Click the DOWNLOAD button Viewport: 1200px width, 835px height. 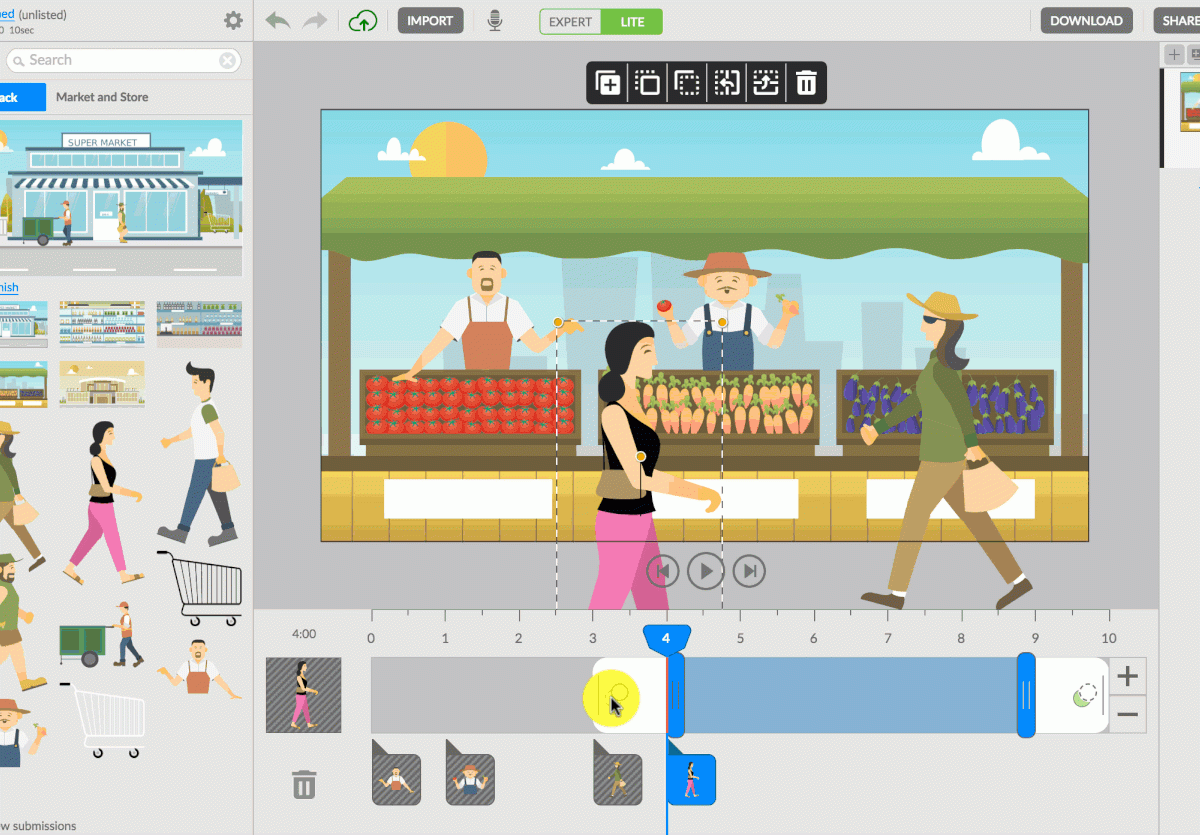(1086, 21)
